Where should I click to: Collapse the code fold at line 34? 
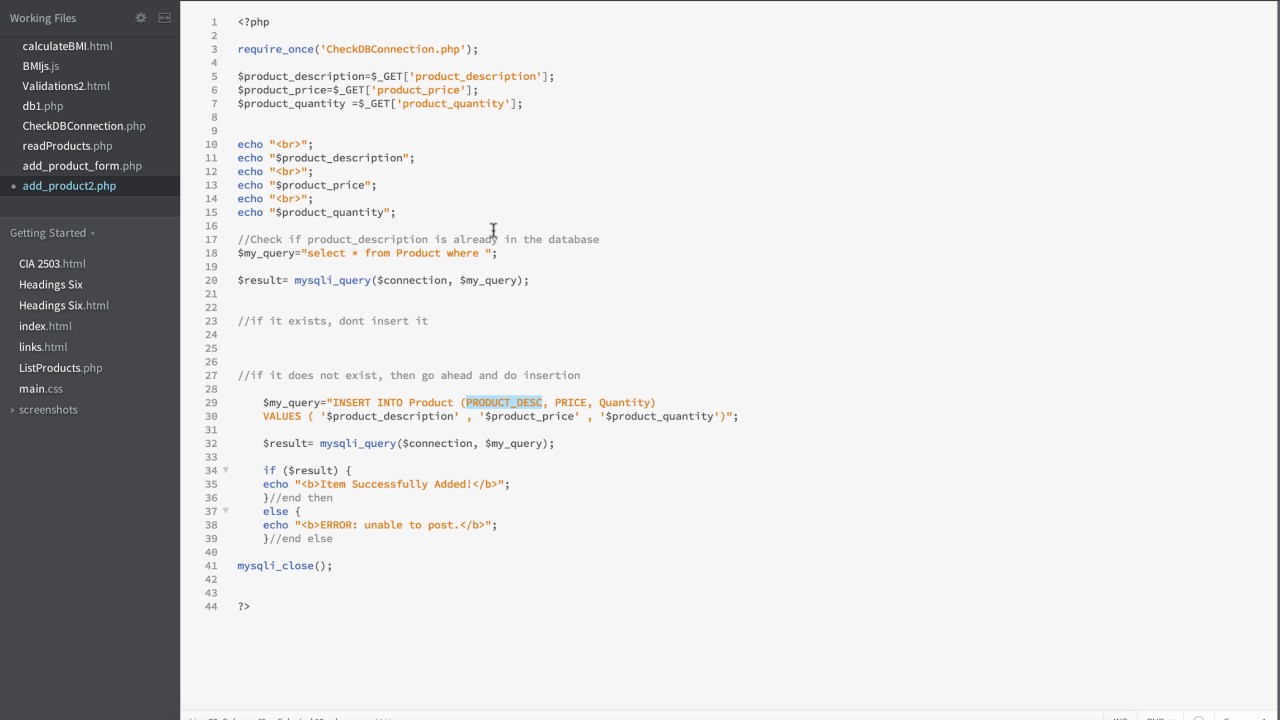225,470
